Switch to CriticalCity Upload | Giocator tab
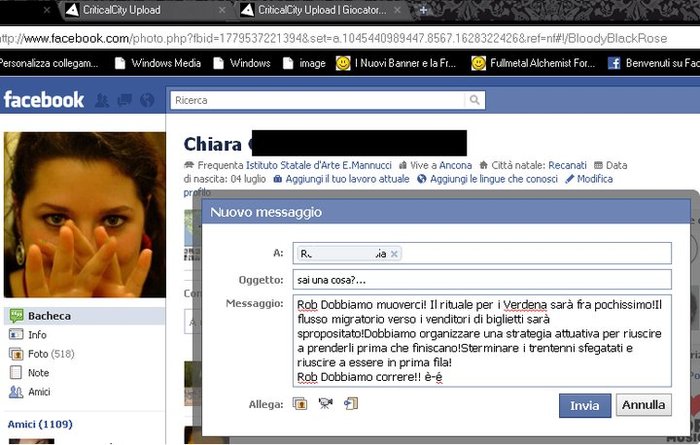Image resolution: width=700 pixels, height=445 pixels. tap(322, 10)
